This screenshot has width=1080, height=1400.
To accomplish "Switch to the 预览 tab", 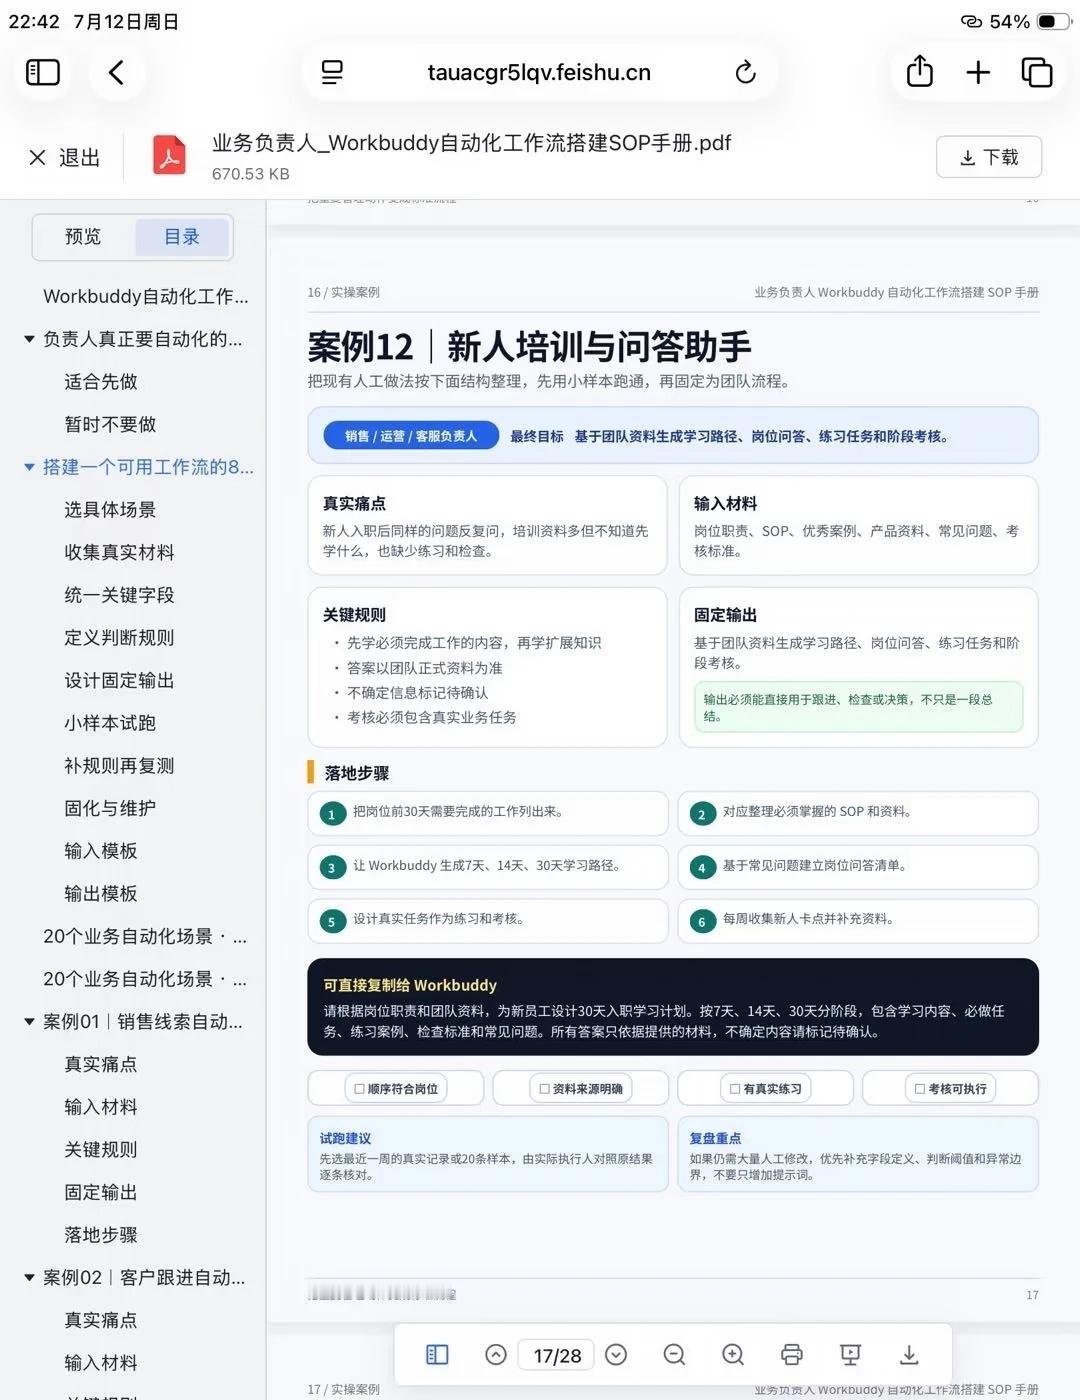I will click(x=83, y=237).
